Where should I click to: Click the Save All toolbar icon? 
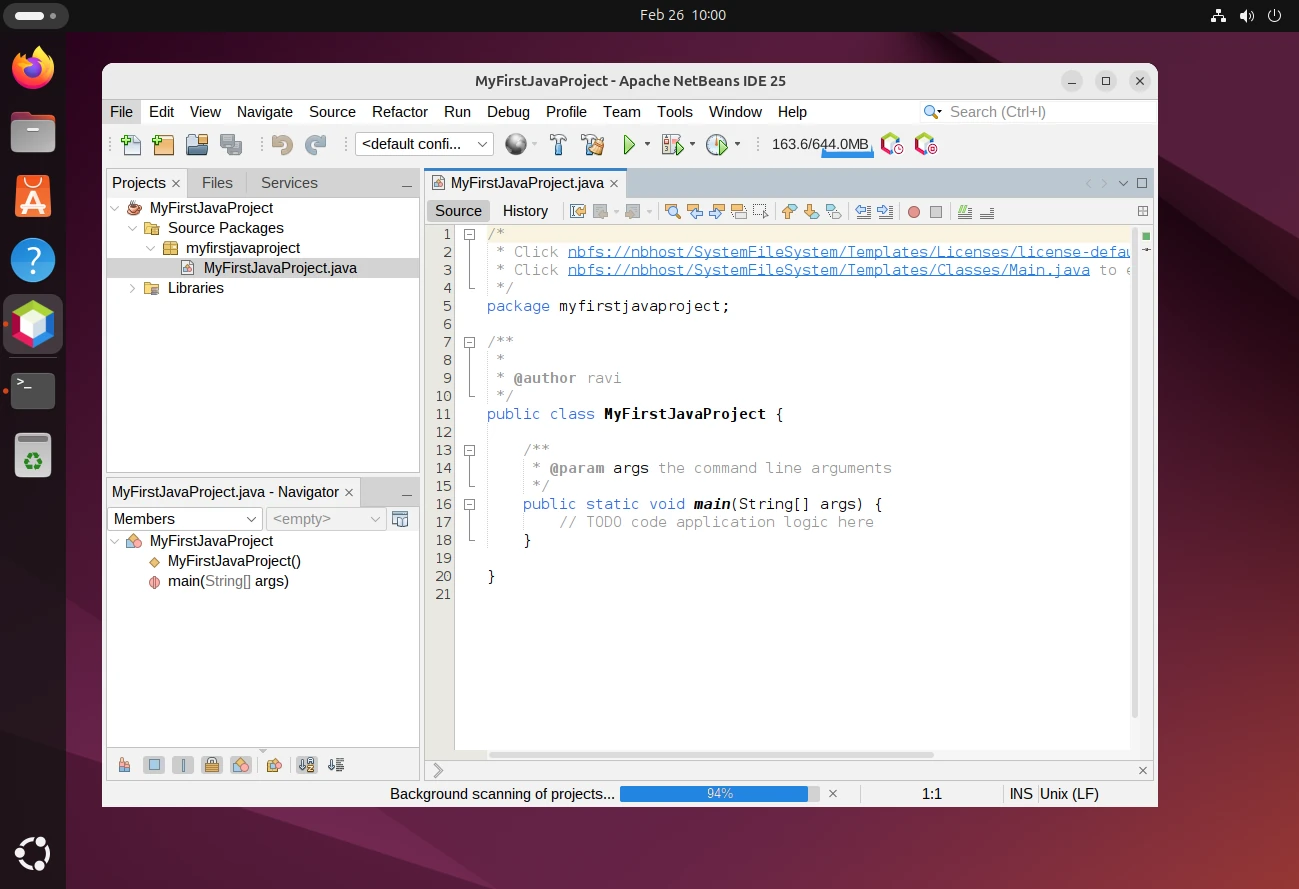click(231, 145)
